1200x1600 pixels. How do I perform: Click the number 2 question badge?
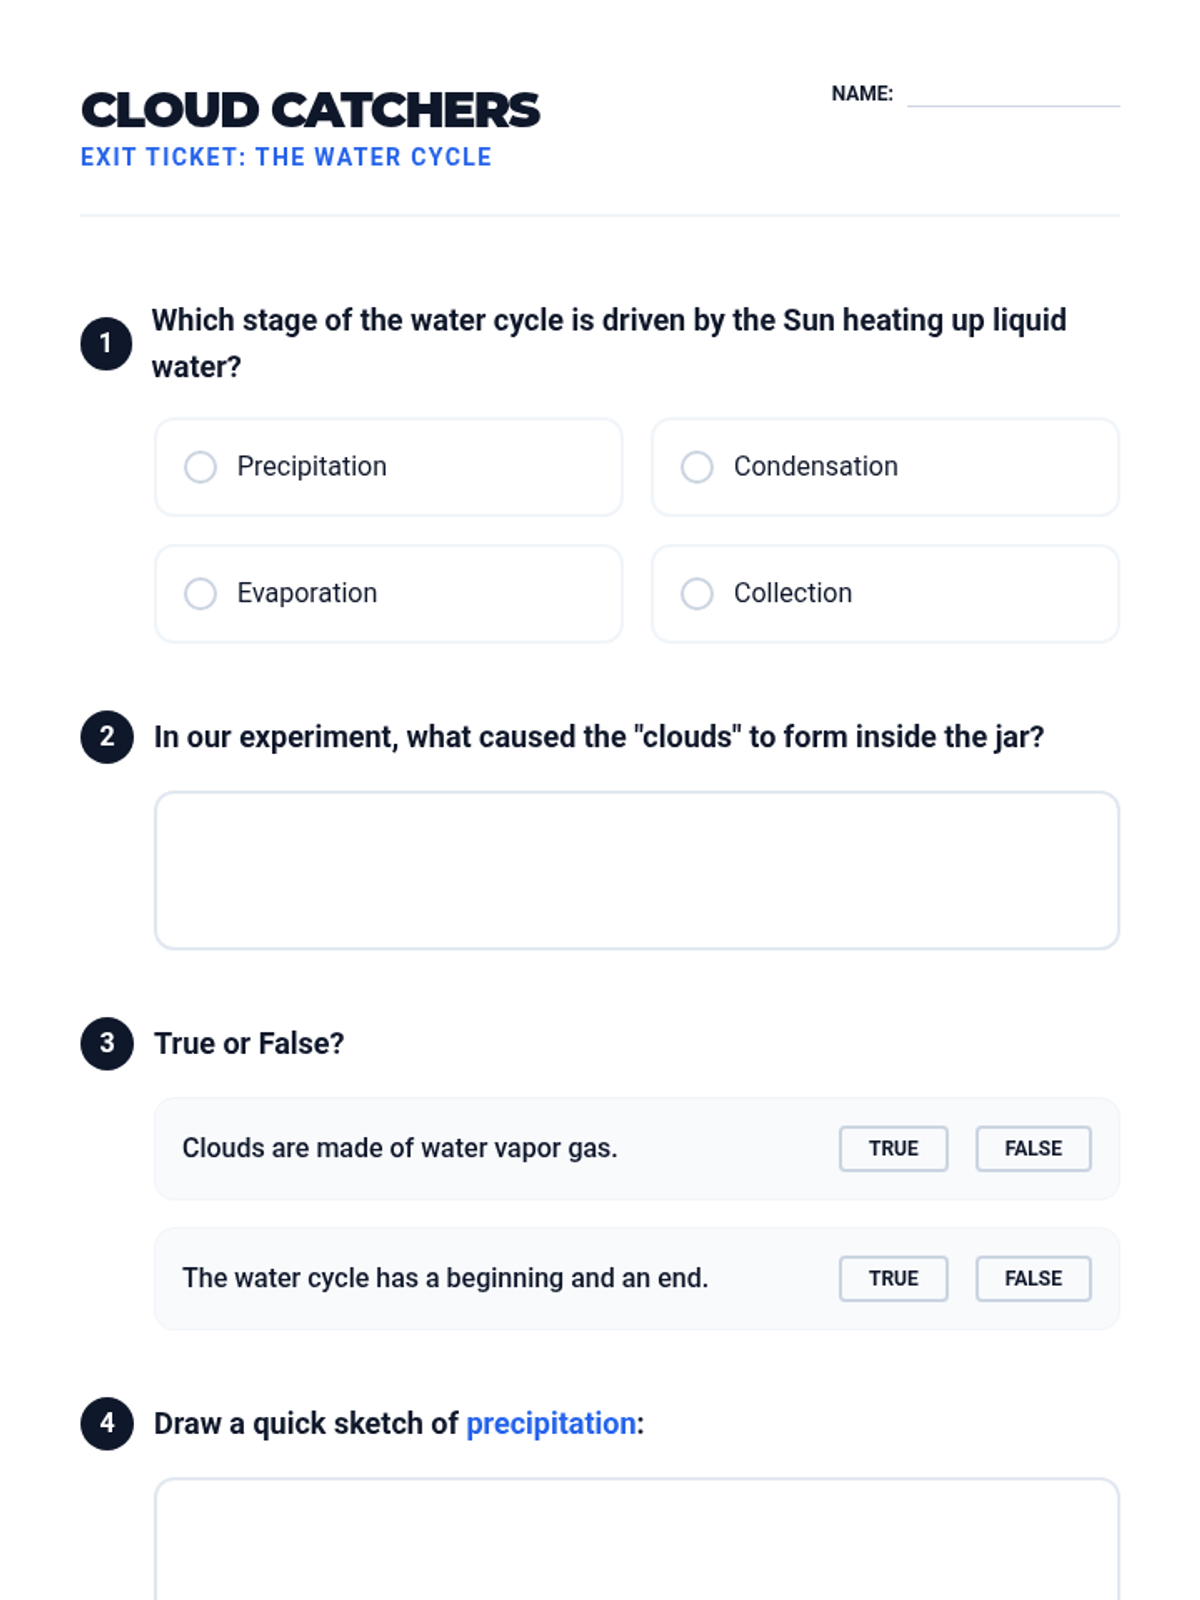pyautogui.click(x=107, y=737)
